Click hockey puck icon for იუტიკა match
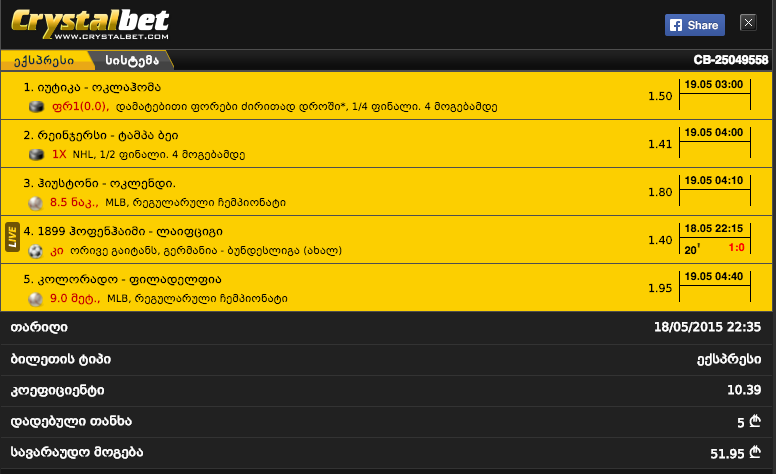The width and height of the screenshot is (776, 474). tap(36, 106)
